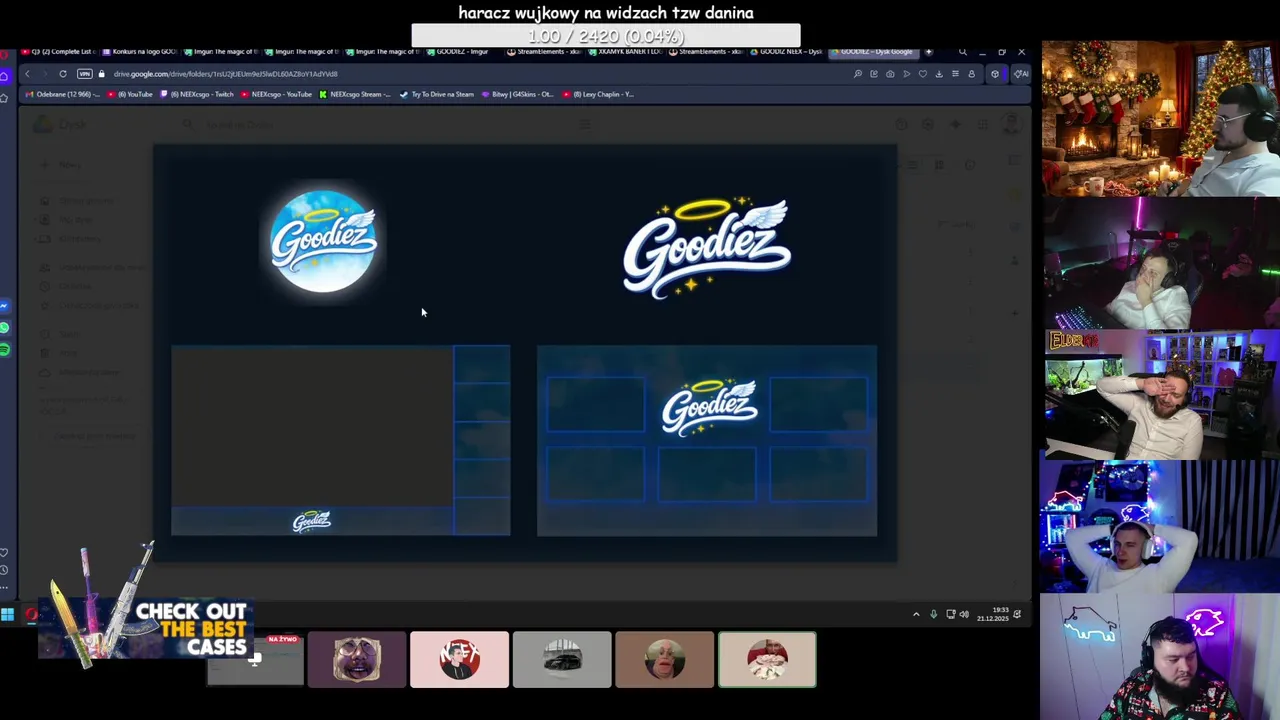Open a new tab with plus button
Screen dimensions: 1280x720
tap(928, 52)
